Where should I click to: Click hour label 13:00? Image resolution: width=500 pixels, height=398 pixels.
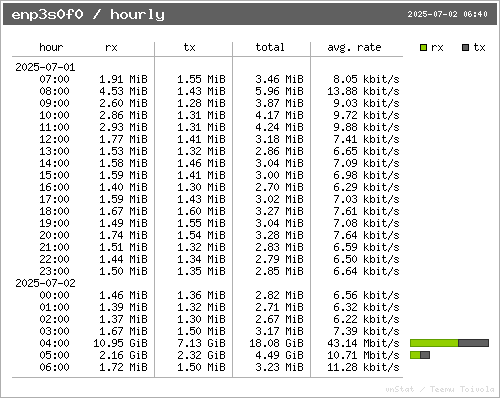click(54, 151)
